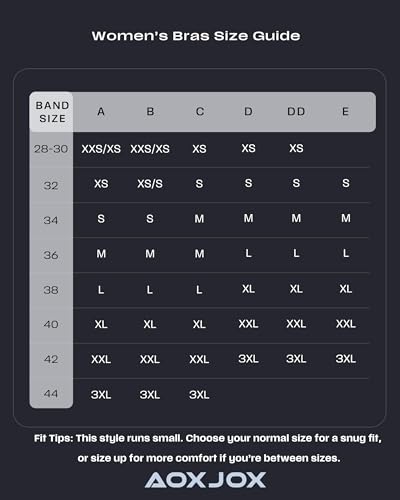The width and height of the screenshot is (400, 500).
Task: Click the M cell for 34 band, C cup
Action: [x=199, y=219]
